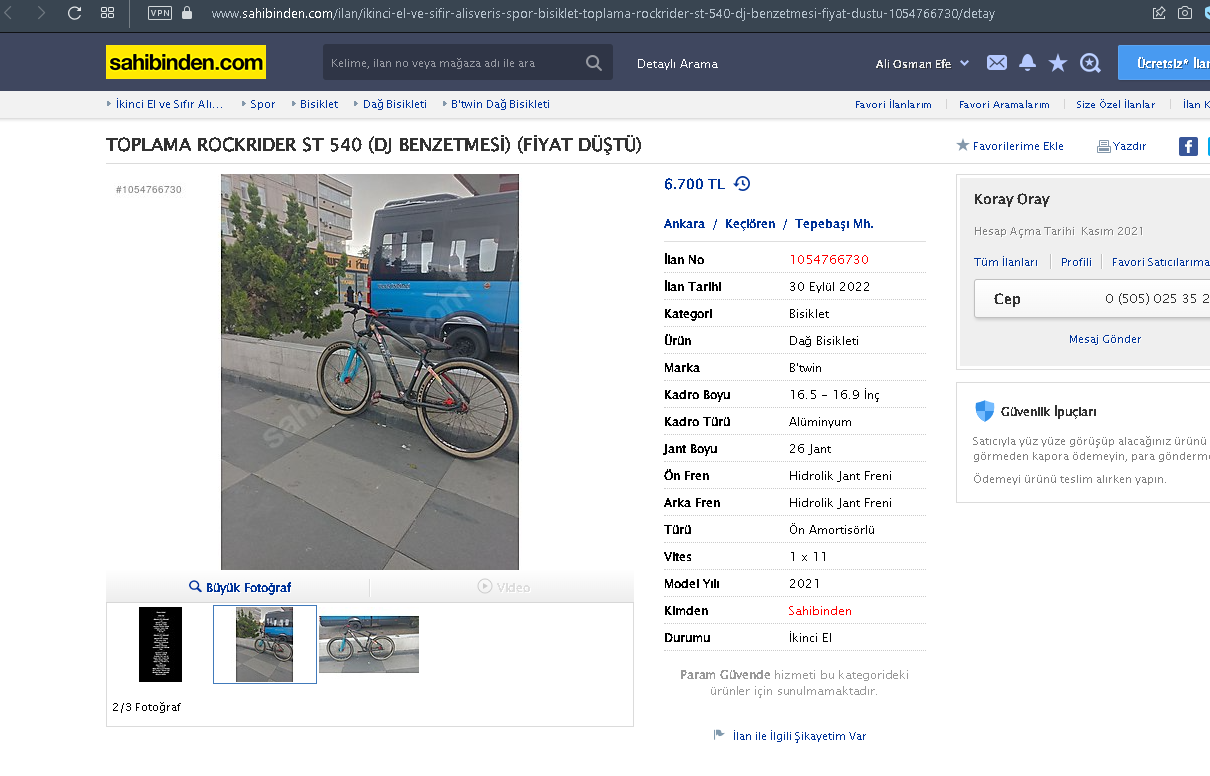The height and width of the screenshot is (776, 1210).
Task: Go to Dağ Bisikleti breadcrumb
Action: tap(394, 104)
